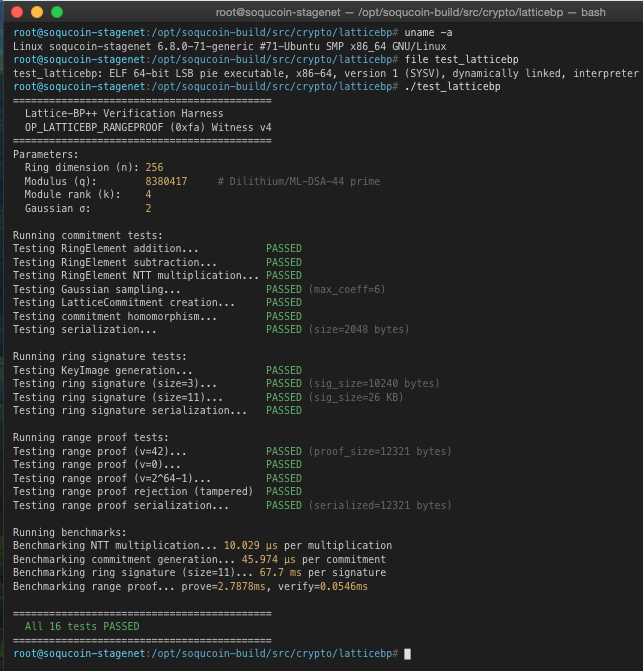Click the final shell prompt cursor
The height and width of the screenshot is (671, 643).
pyautogui.click(x=407, y=654)
